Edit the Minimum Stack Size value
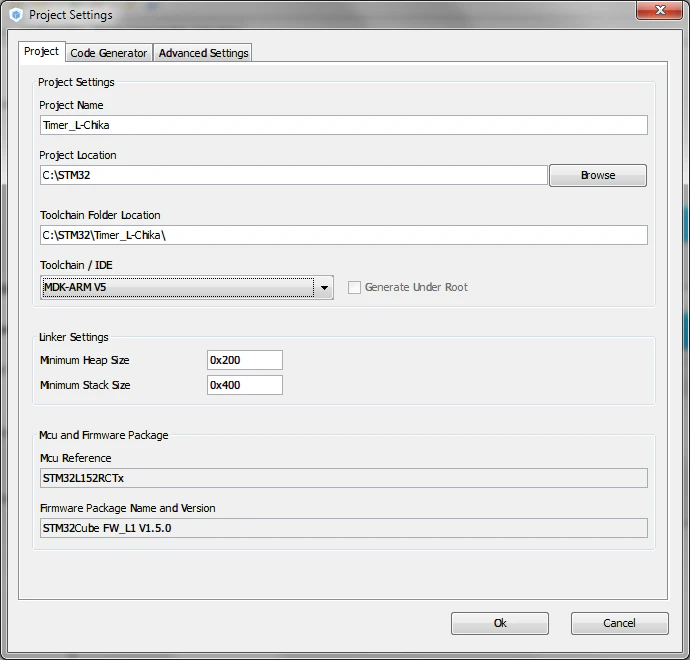 245,385
